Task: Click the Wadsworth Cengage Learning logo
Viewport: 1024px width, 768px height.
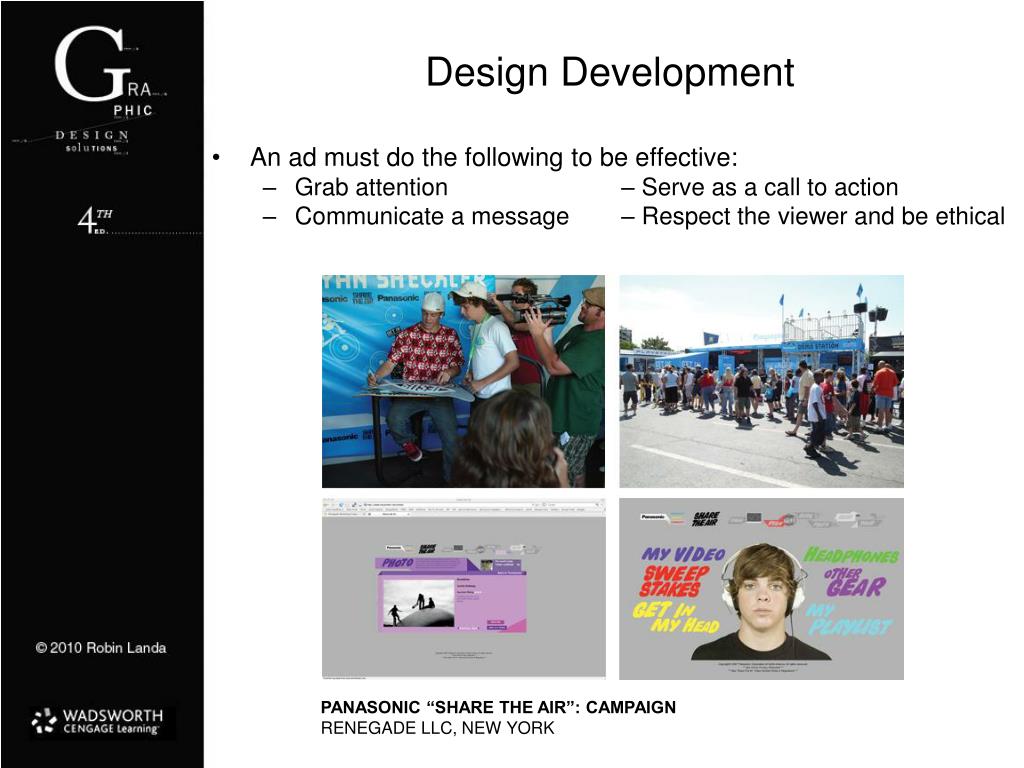Action: point(98,721)
